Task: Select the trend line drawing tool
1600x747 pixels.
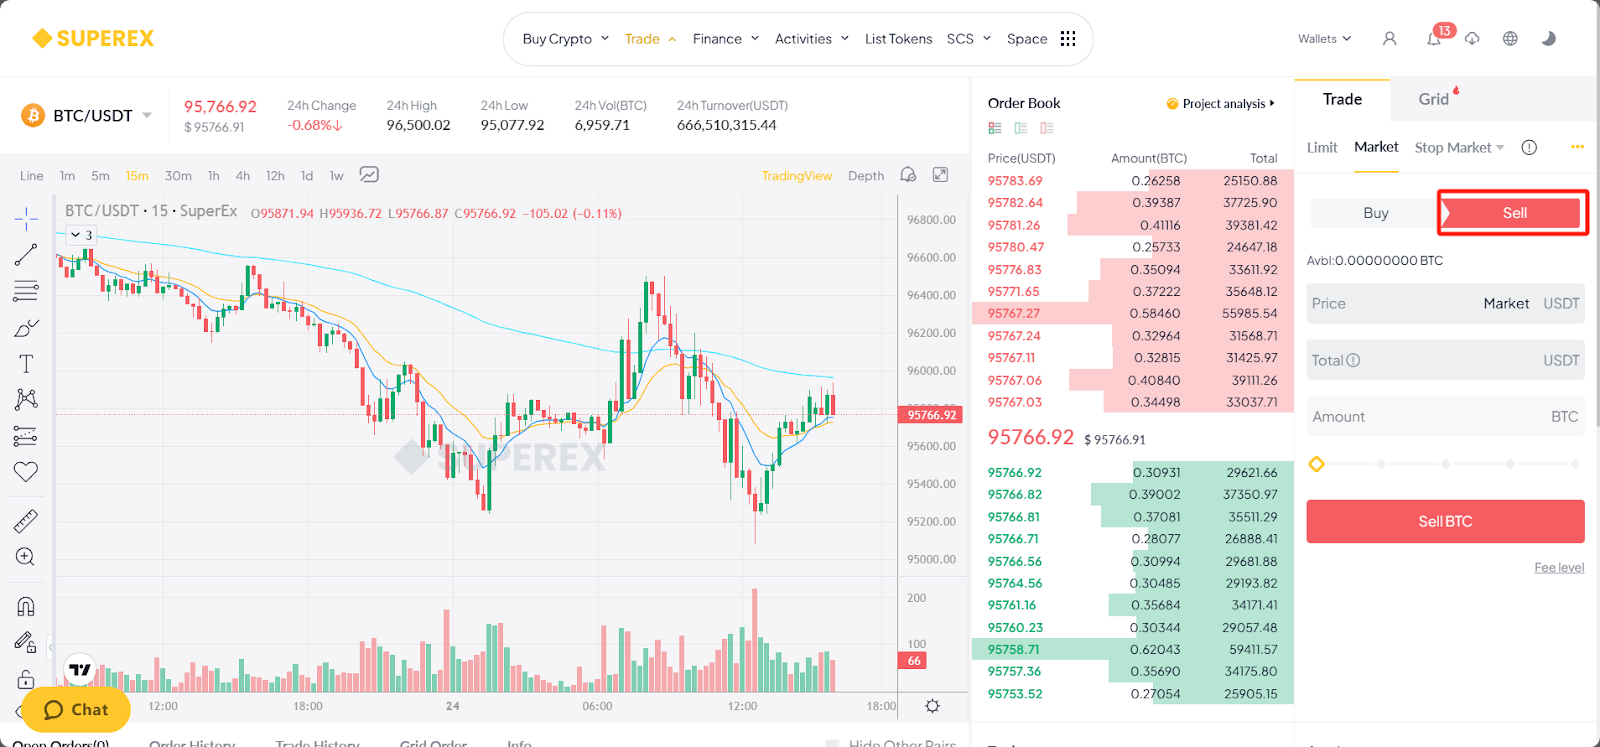Action: tap(26, 255)
